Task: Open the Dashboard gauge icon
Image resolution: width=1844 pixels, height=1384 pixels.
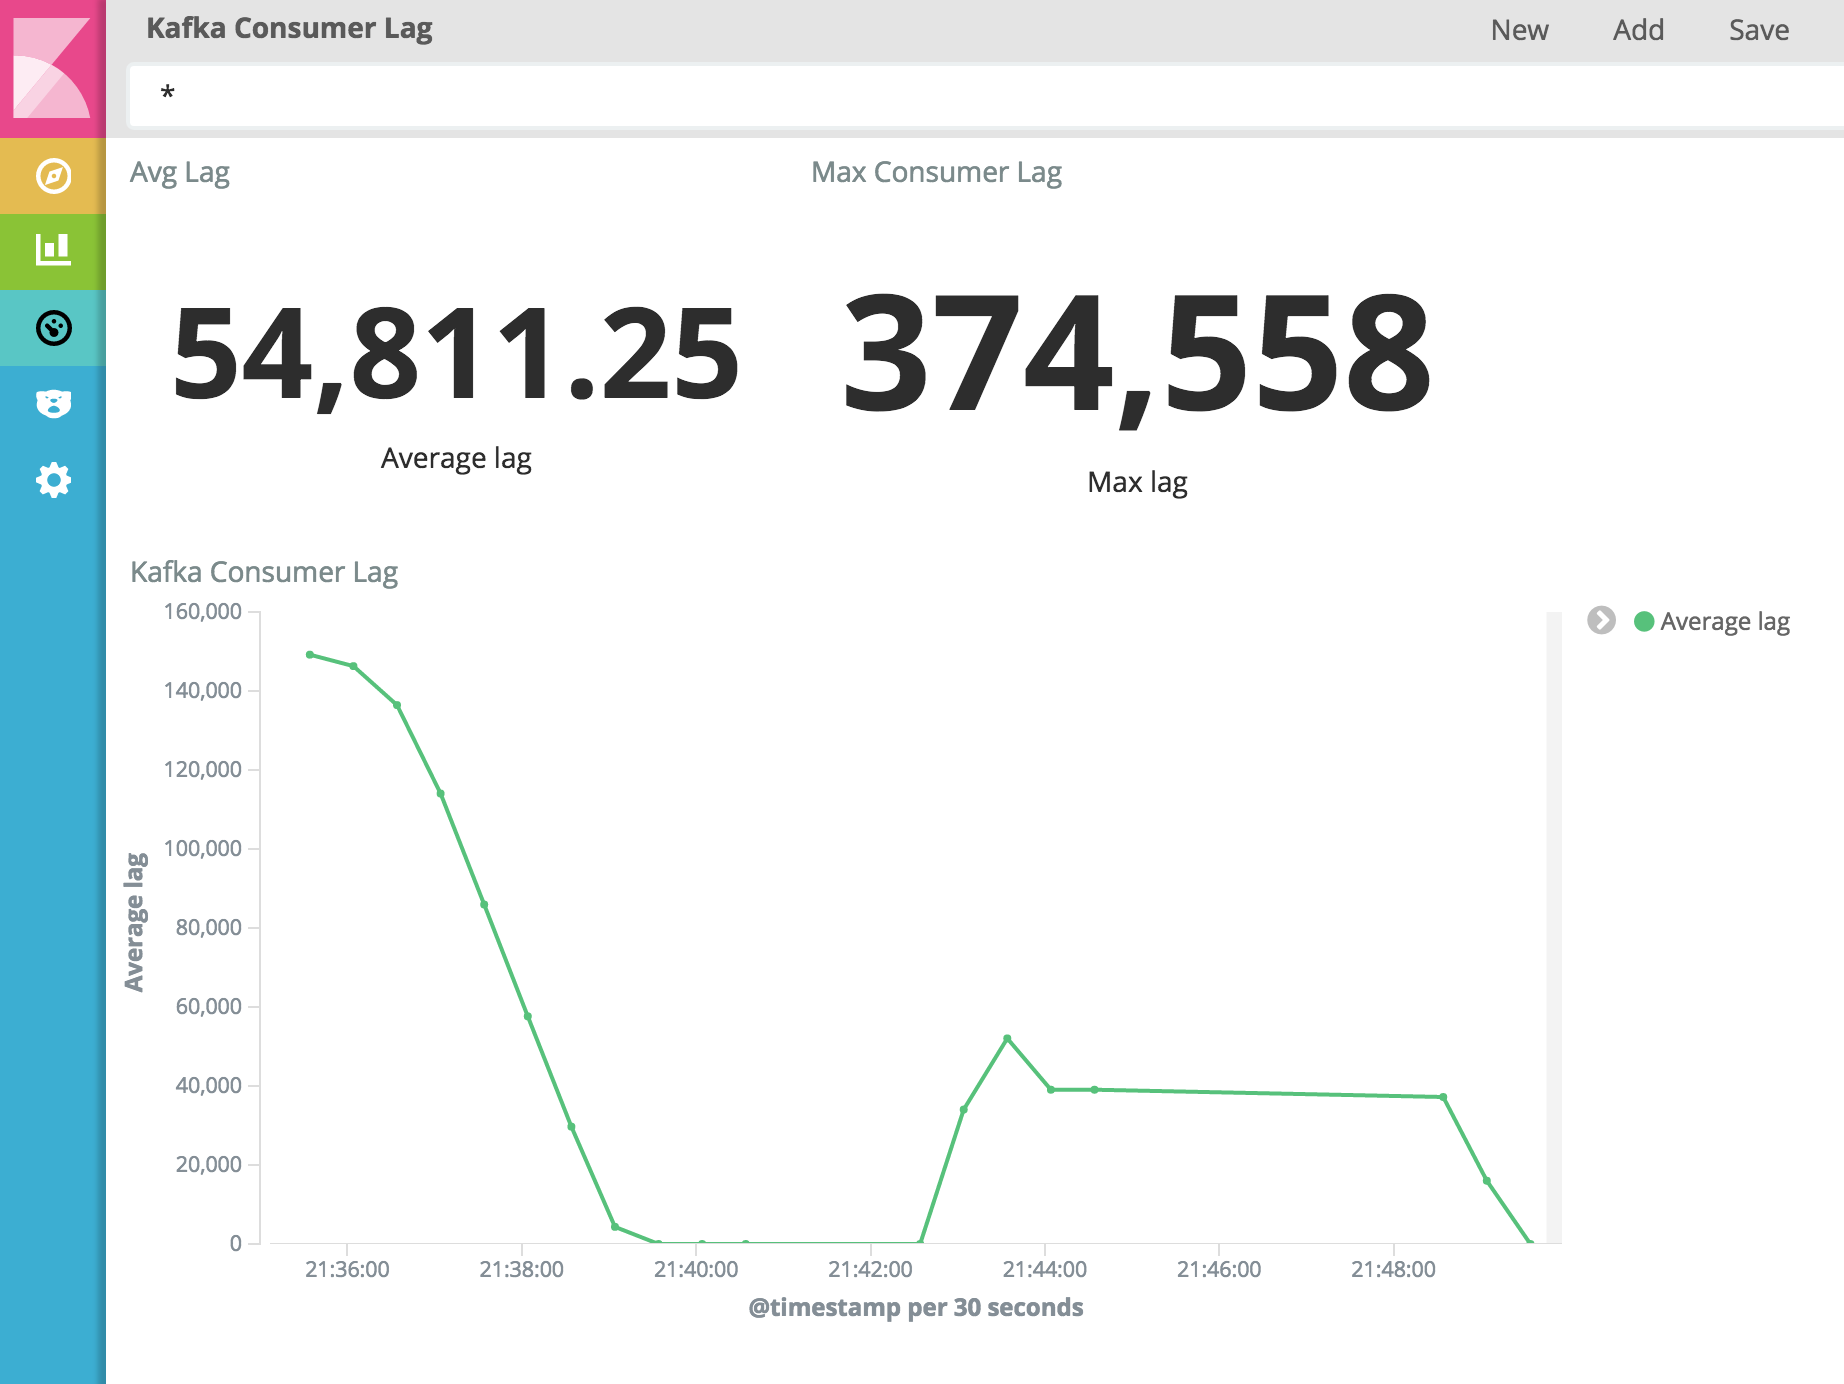Action: [53, 328]
